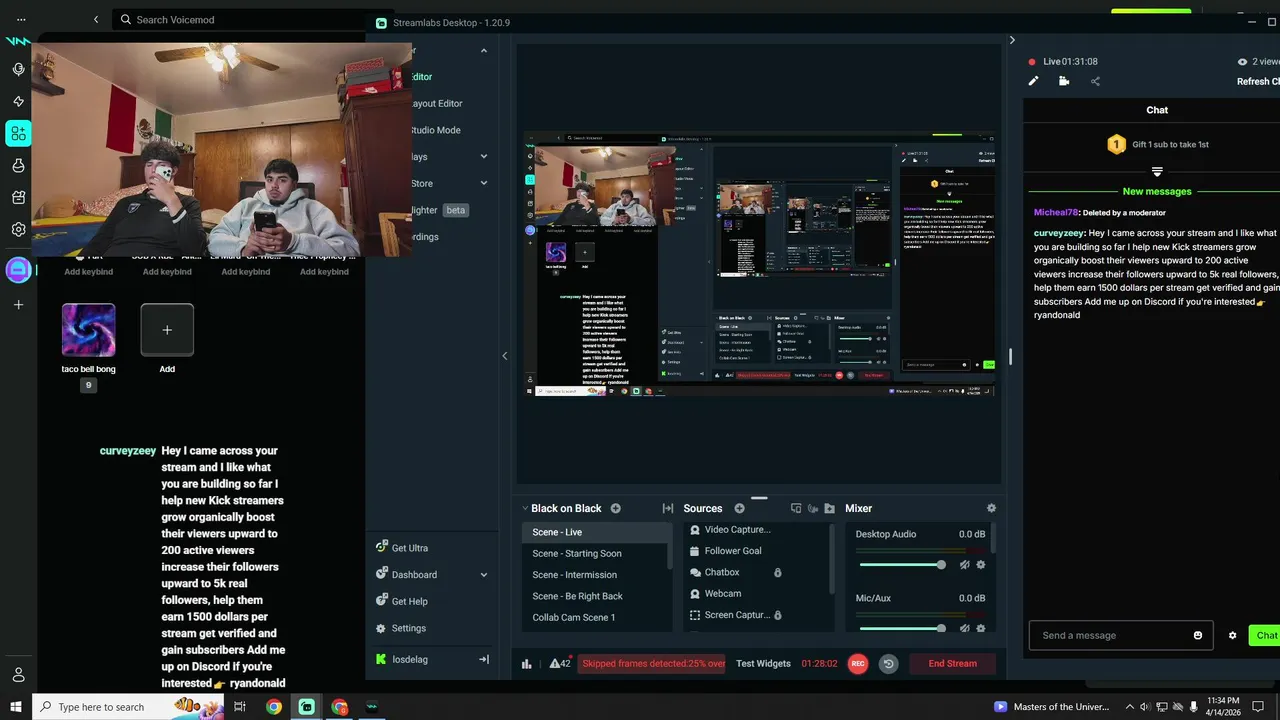
Task: Open the Voicemod gift box icon
Action: pyautogui.click(x=18, y=198)
